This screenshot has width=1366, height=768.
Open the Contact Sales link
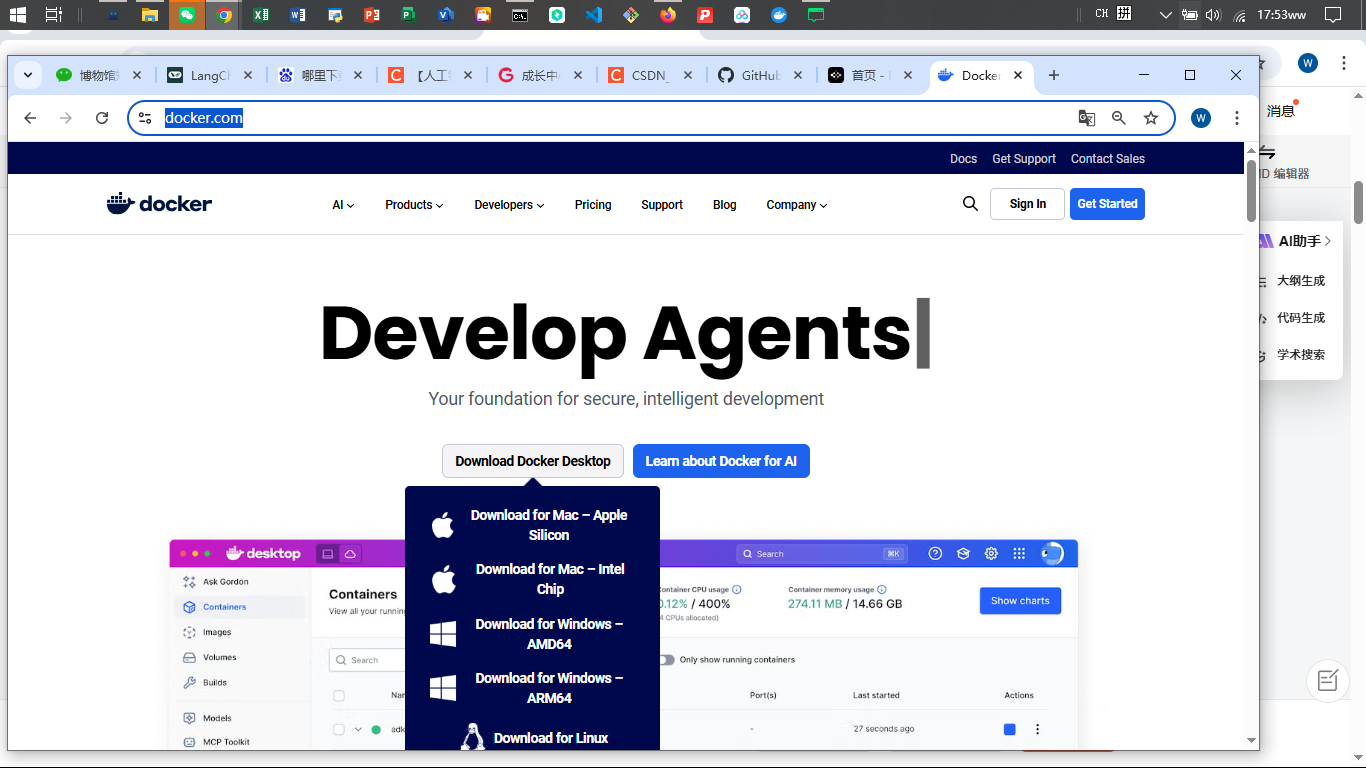[1108, 159]
